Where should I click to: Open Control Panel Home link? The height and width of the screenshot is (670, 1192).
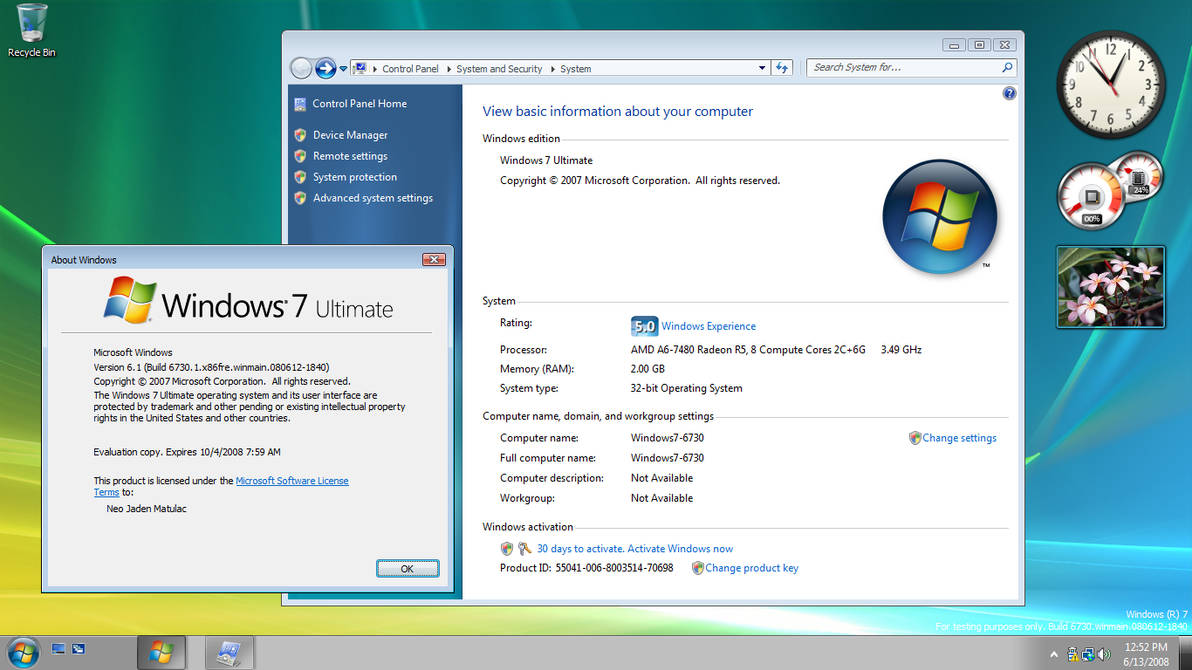click(359, 103)
